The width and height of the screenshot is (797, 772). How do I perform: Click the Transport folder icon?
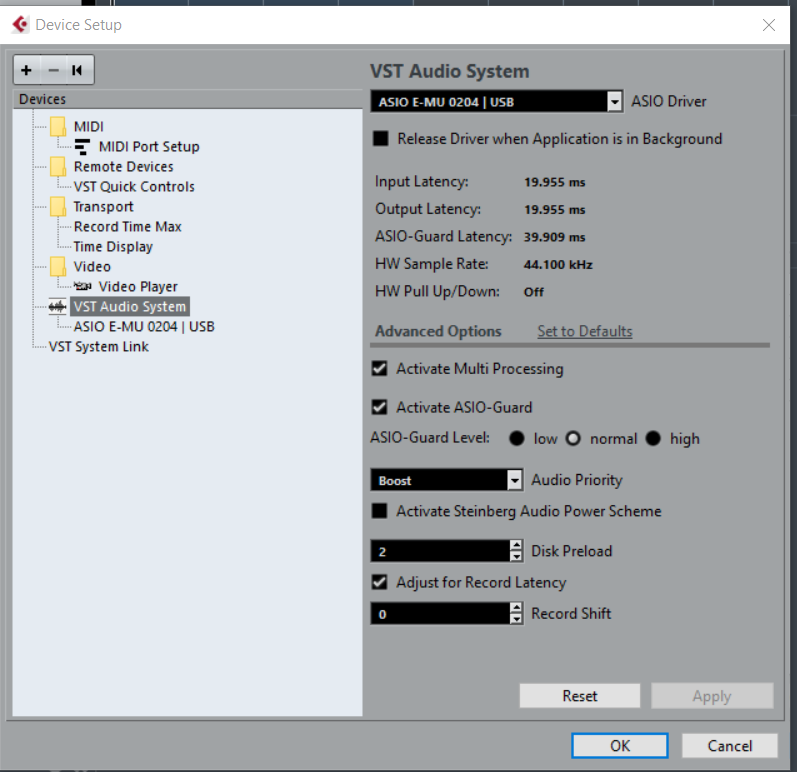(x=58, y=207)
